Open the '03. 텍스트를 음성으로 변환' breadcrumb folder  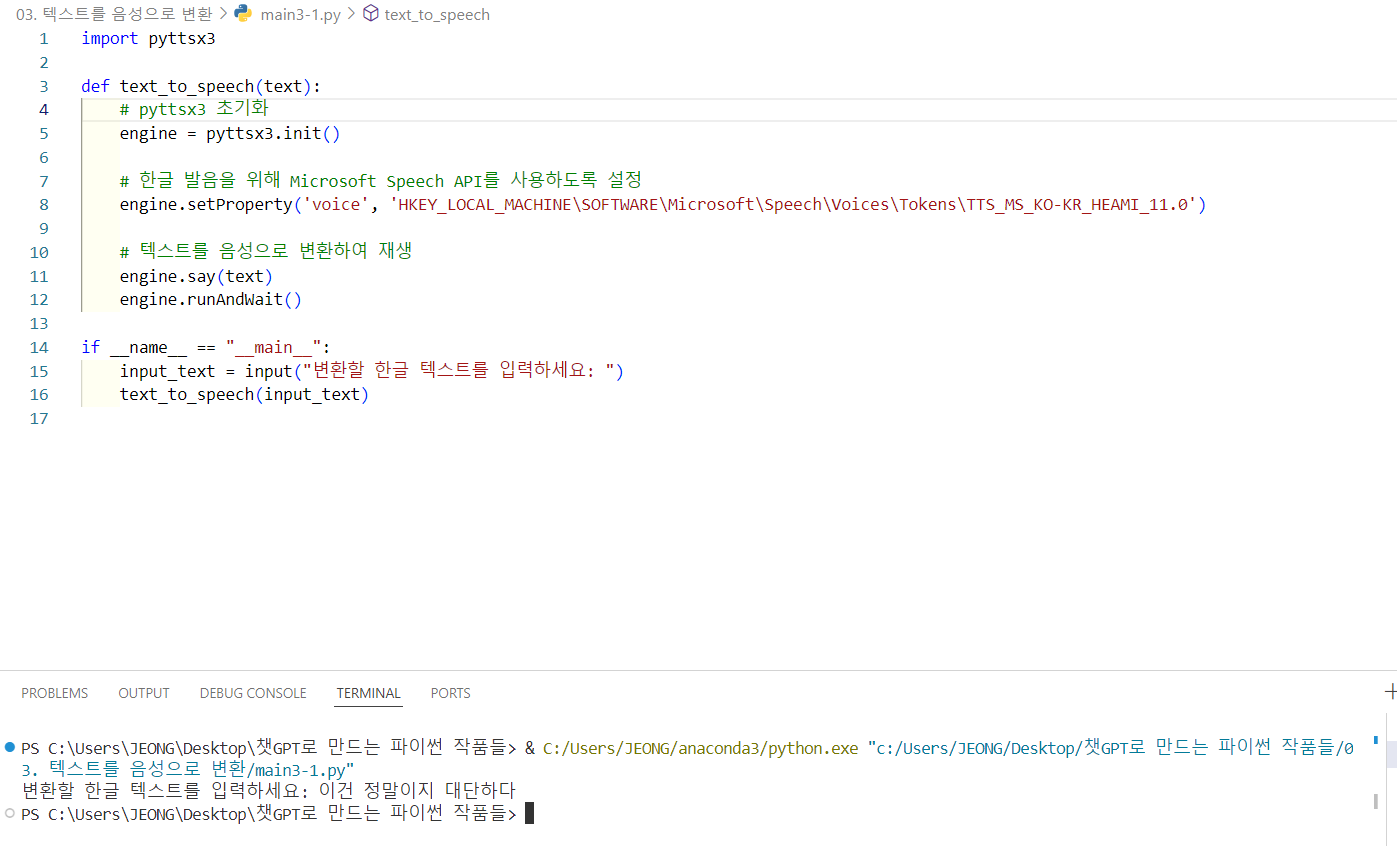[x=114, y=15]
